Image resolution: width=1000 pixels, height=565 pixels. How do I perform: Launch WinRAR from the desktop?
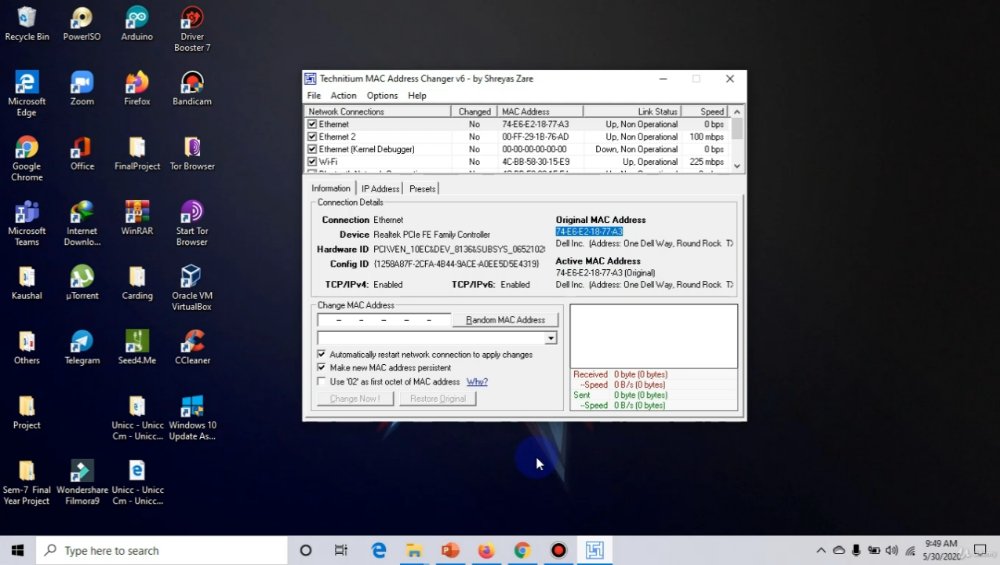coord(137,218)
